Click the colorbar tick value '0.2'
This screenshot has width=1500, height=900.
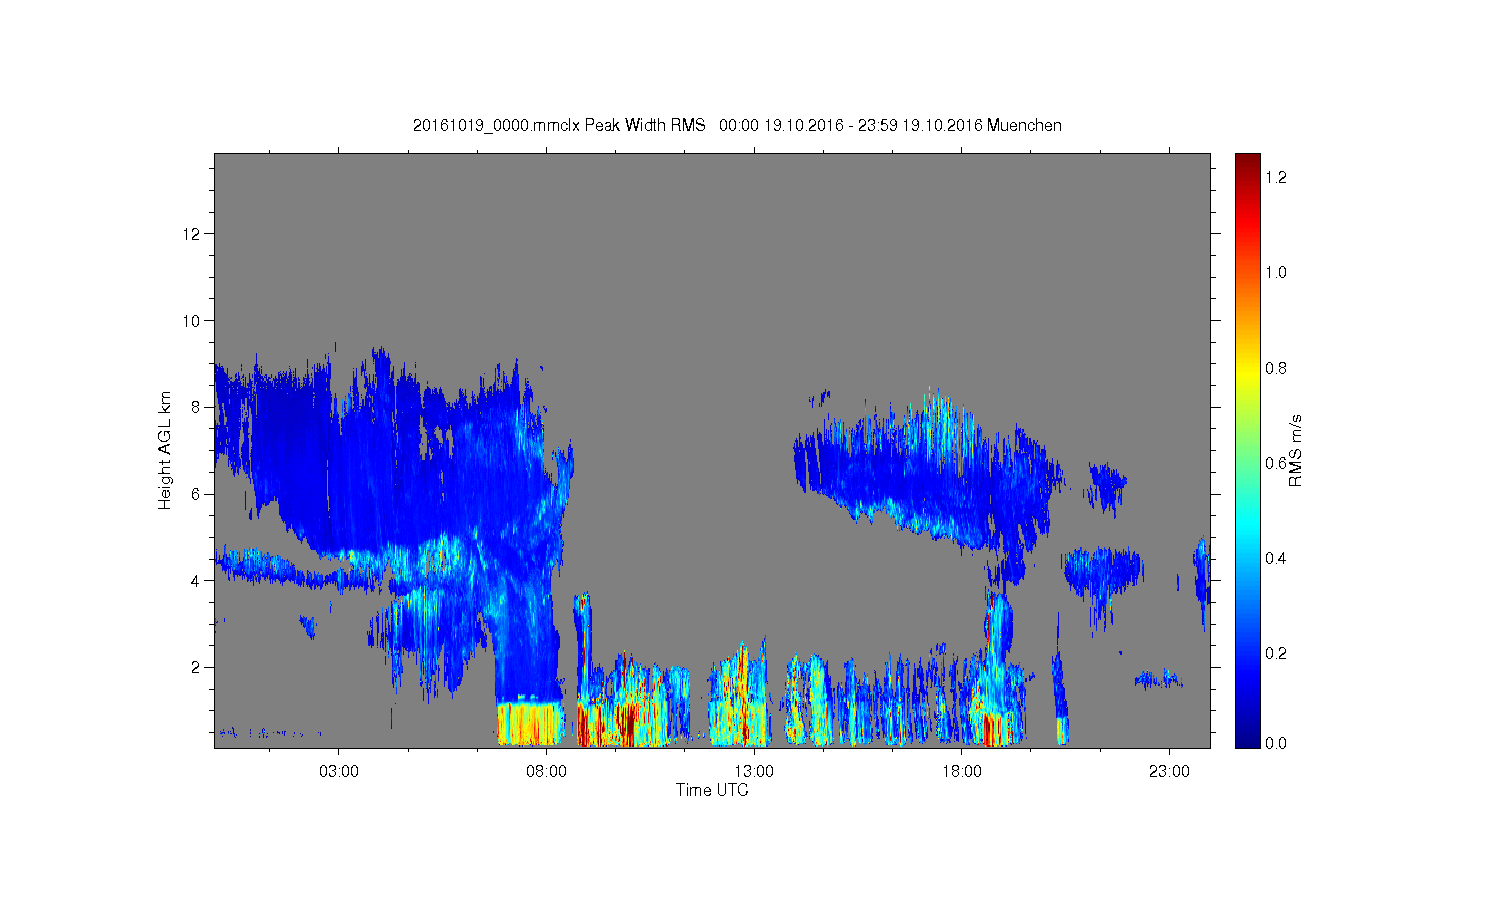pos(1276,653)
